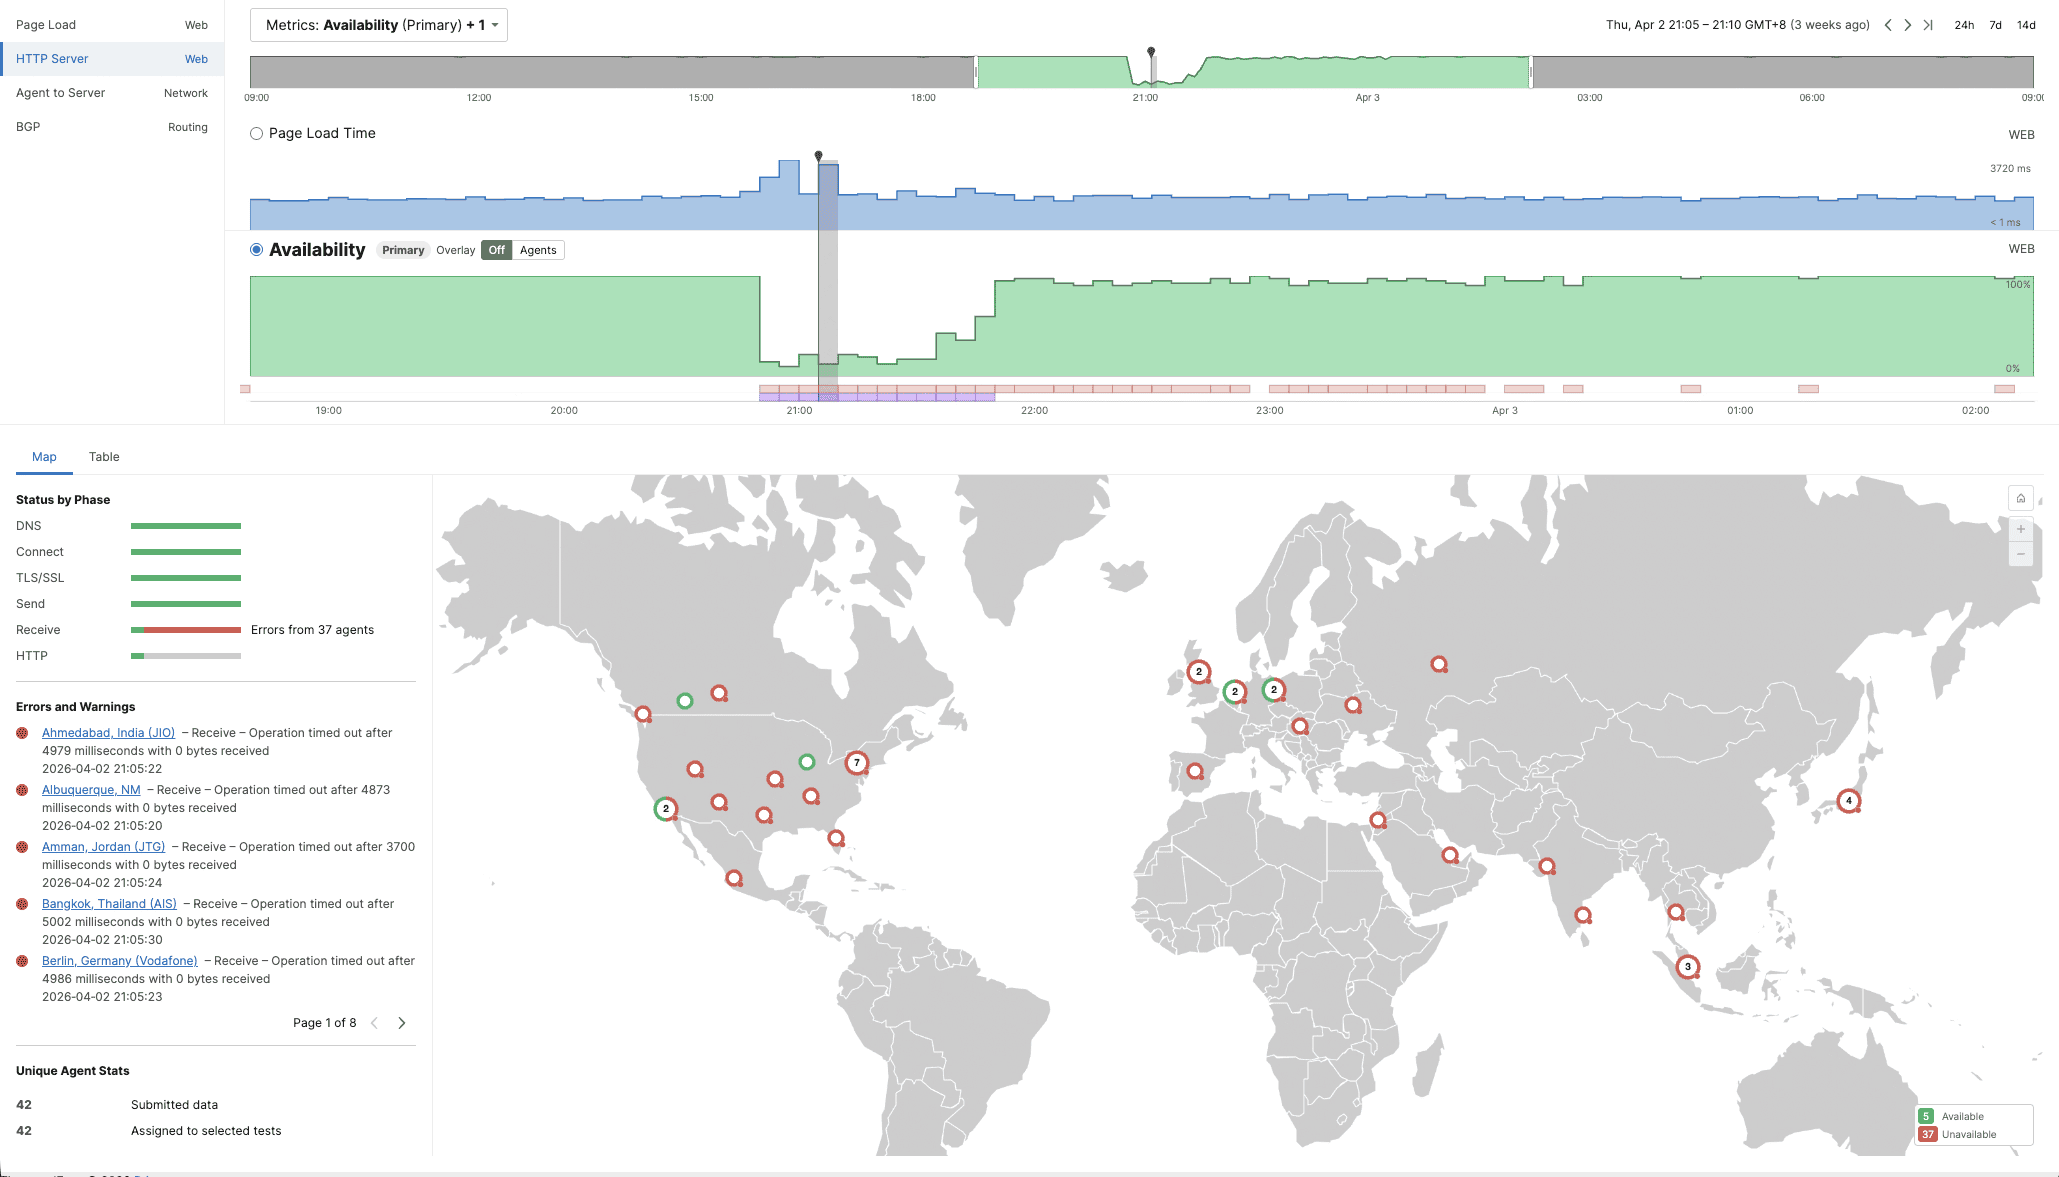Jump to the latest data round
This screenshot has width=2059, height=1177.
click(1928, 25)
